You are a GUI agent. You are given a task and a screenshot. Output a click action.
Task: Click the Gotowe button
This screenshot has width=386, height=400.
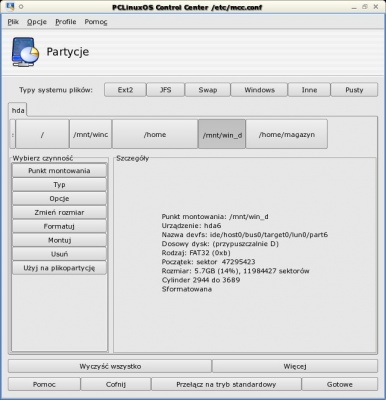[x=340, y=384]
